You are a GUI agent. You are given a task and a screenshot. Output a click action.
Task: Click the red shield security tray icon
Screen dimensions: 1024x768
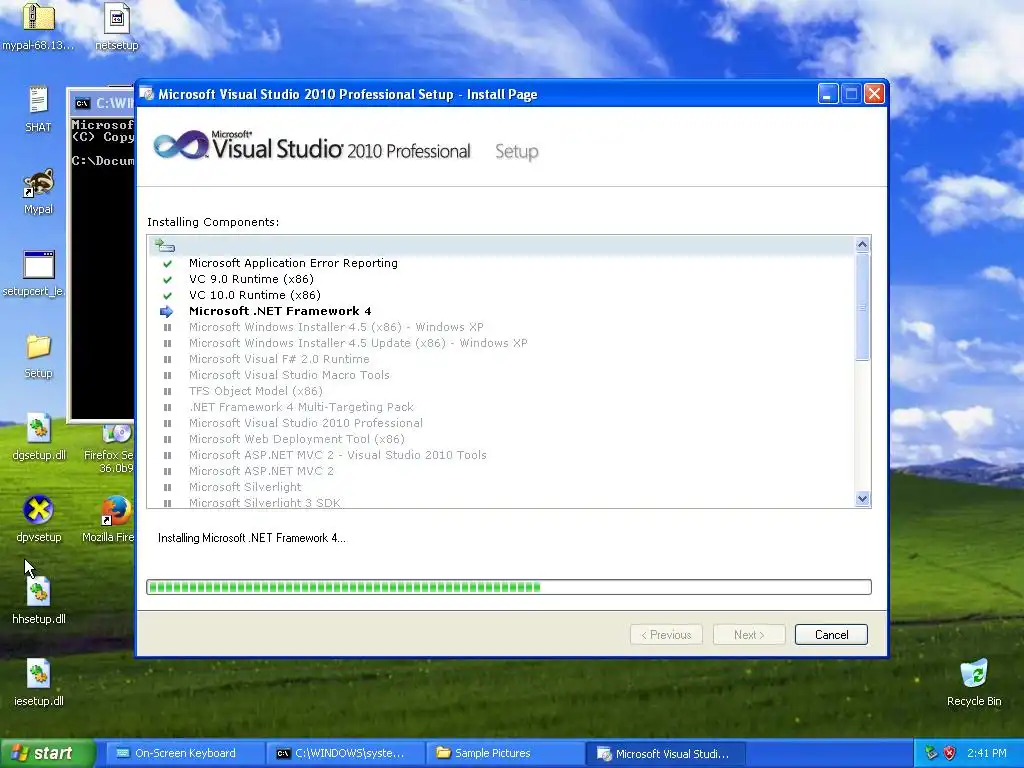pyautogui.click(x=950, y=753)
